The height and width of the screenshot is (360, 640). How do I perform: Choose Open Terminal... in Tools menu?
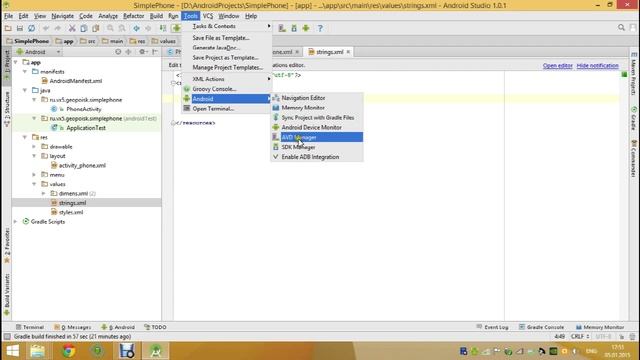tap(227, 109)
